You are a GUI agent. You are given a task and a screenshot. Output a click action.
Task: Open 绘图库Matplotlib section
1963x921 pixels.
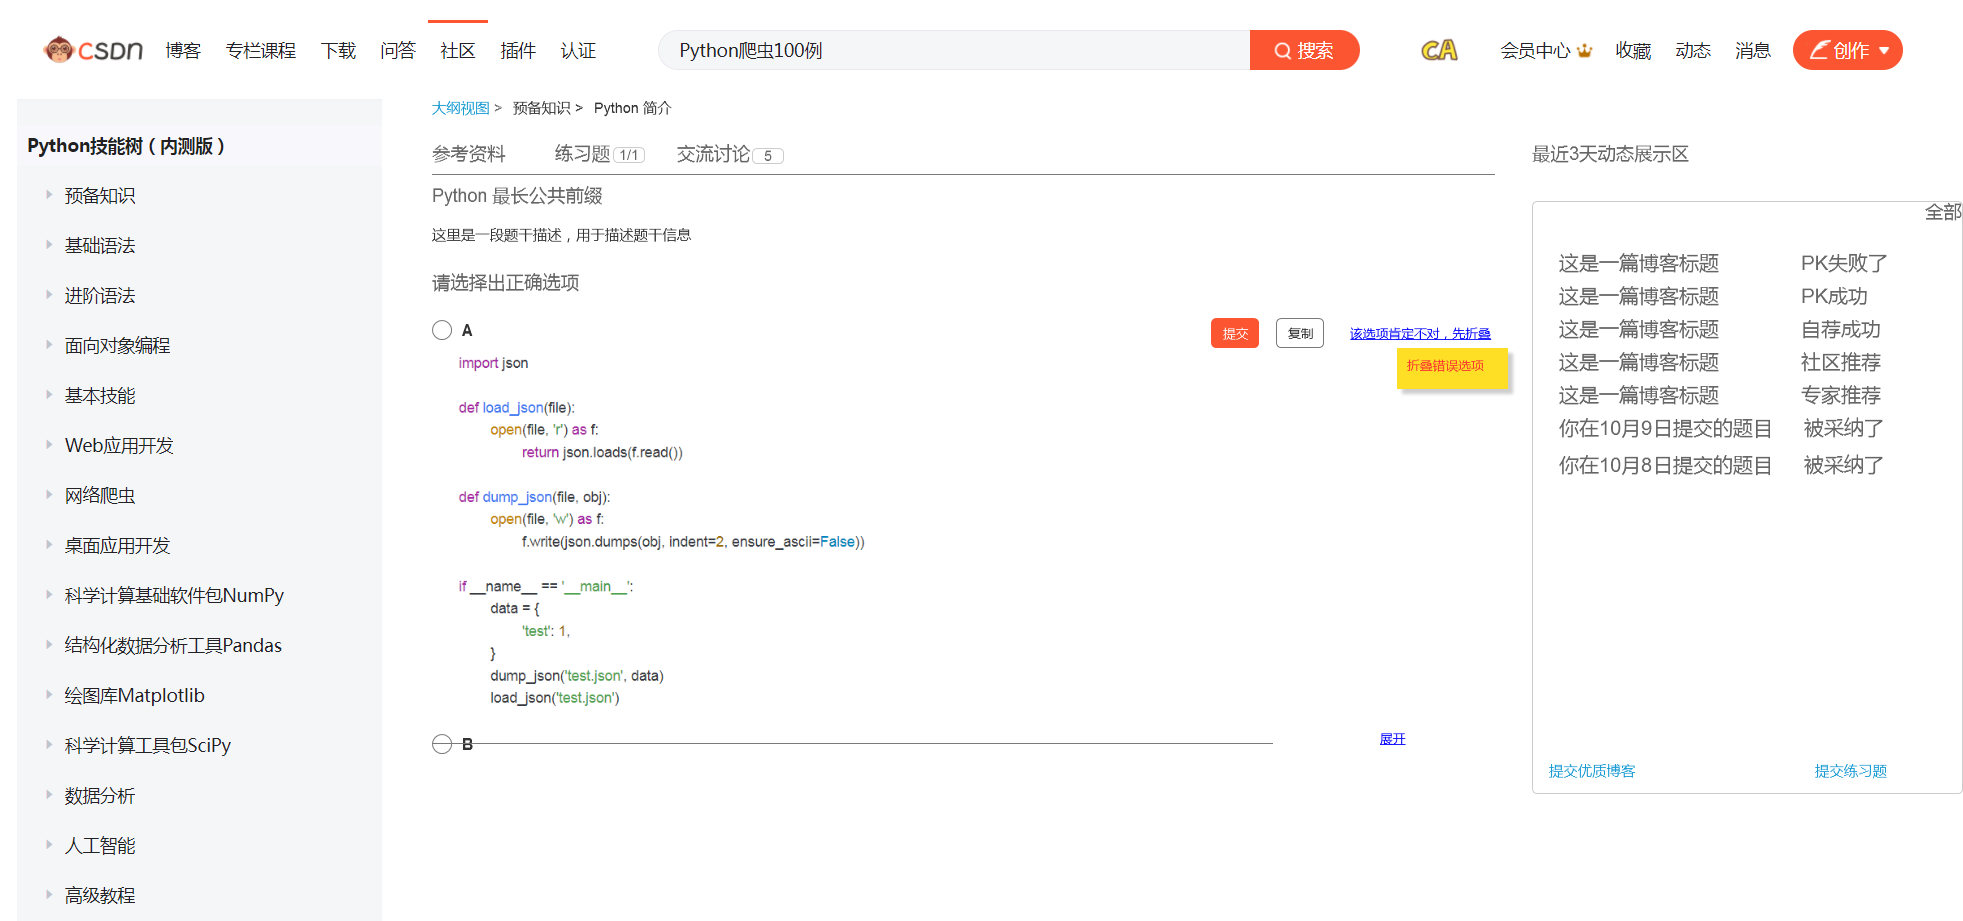point(134,695)
